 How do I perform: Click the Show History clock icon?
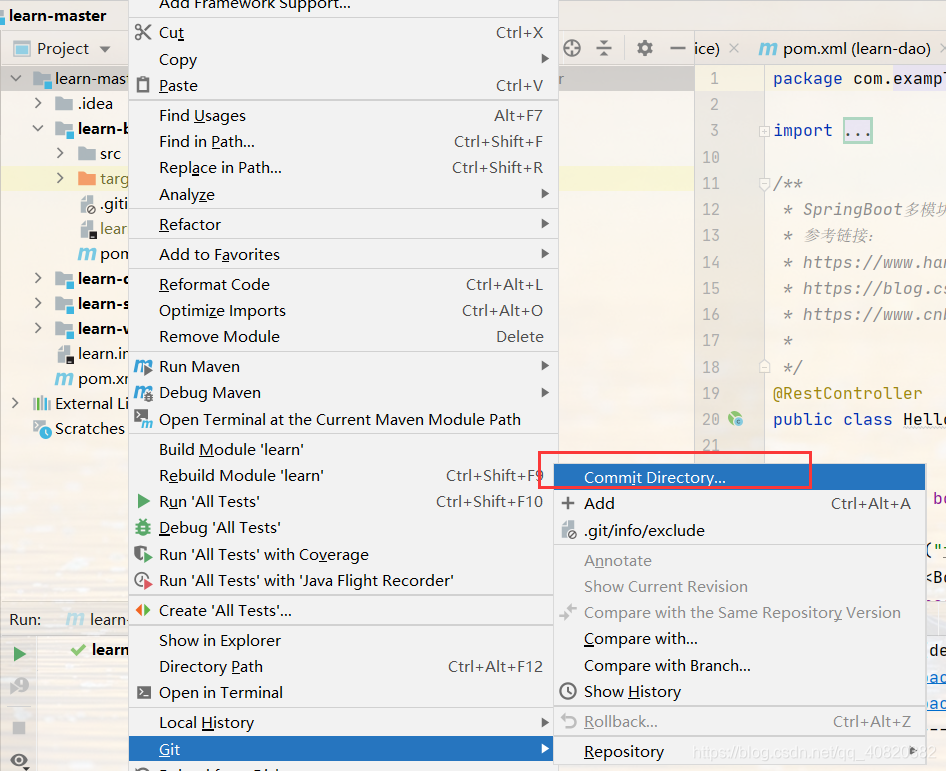pyautogui.click(x=568, y=691)
